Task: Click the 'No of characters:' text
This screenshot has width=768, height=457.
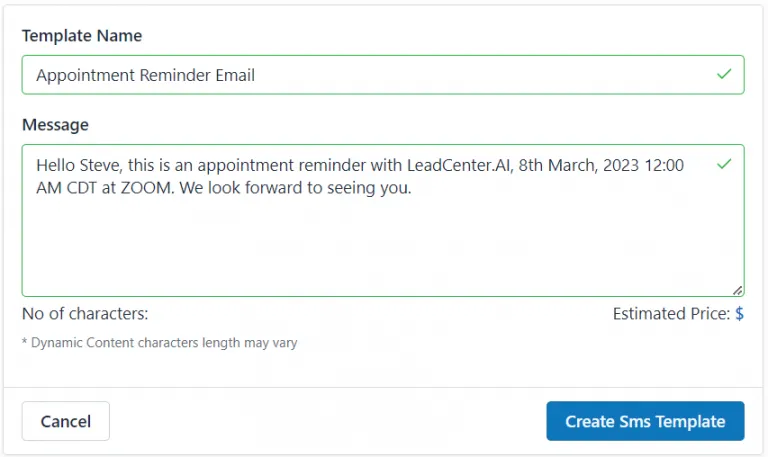Action: pos(85,313)
